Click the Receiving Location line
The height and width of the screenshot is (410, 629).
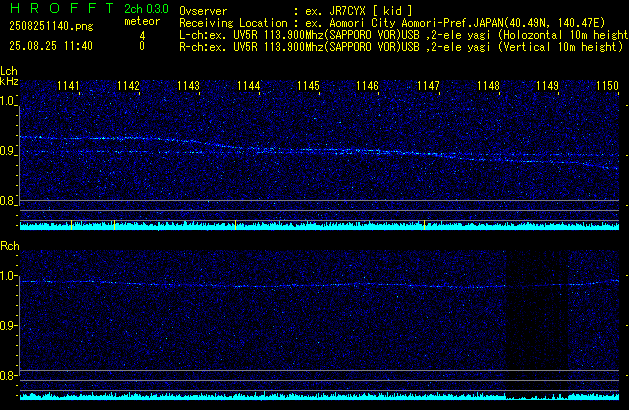click(x=392, y=23)
